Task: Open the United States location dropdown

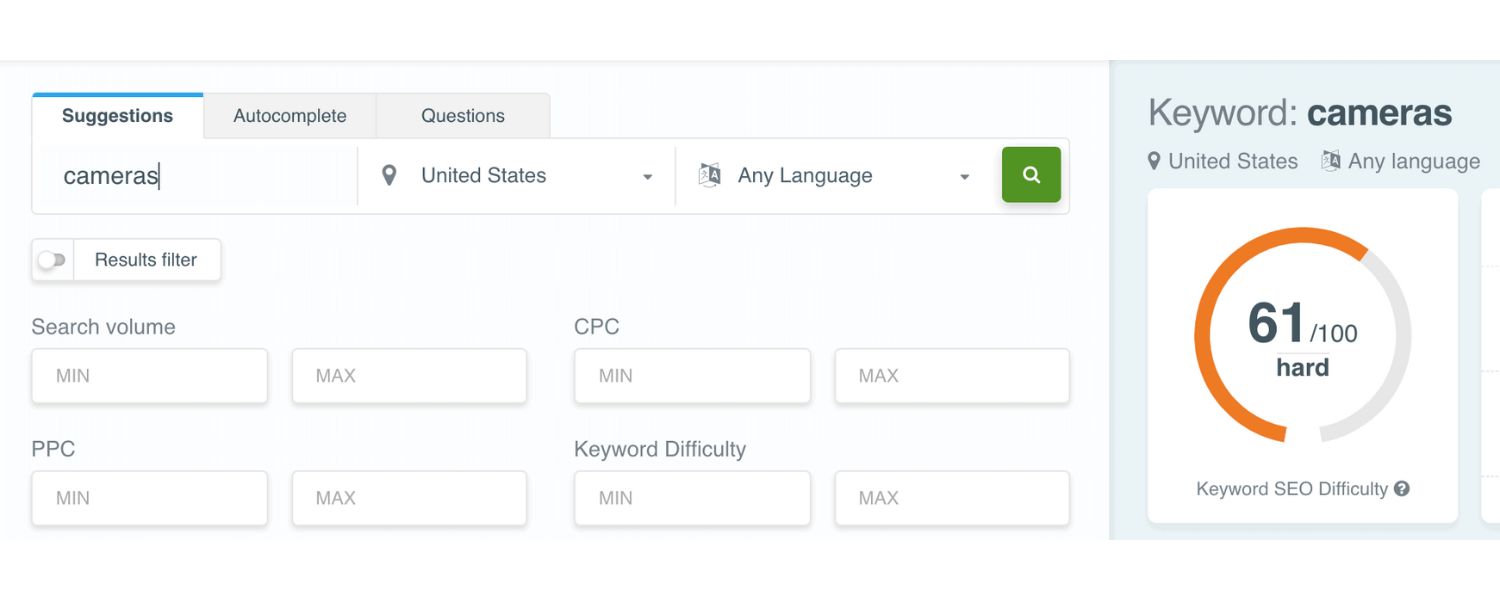Action: click(514, 175)
